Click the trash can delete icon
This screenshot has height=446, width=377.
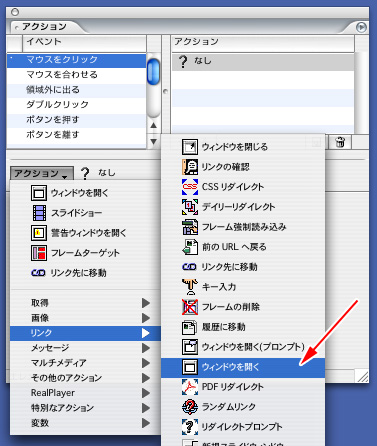coord(340,142)
